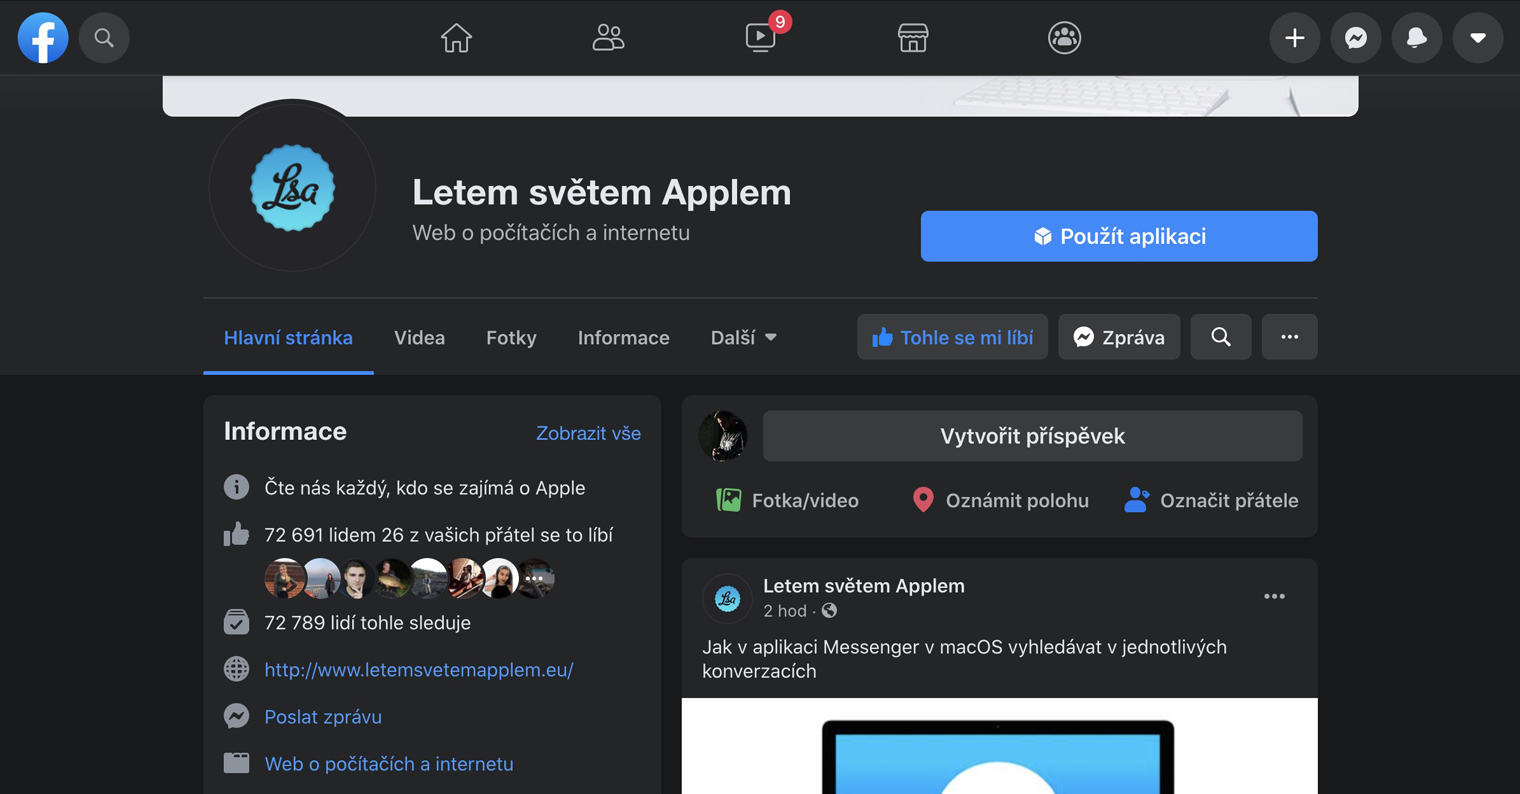
Task: Switch to the Fotky tab
Action: (x=511, y=338)
